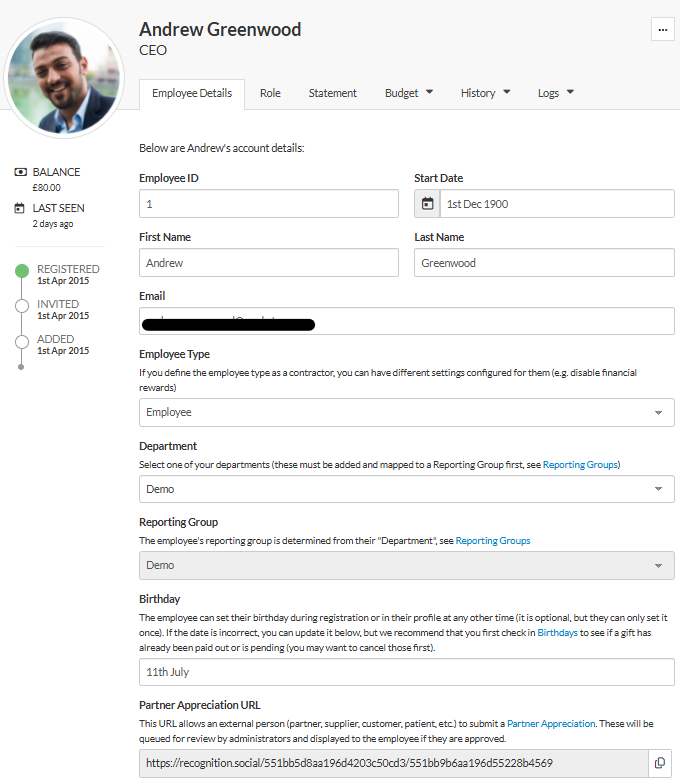The width and height of the screenshot is (680, 784).
Task: Expand the Logs tab menu
Action: point(556,93)
